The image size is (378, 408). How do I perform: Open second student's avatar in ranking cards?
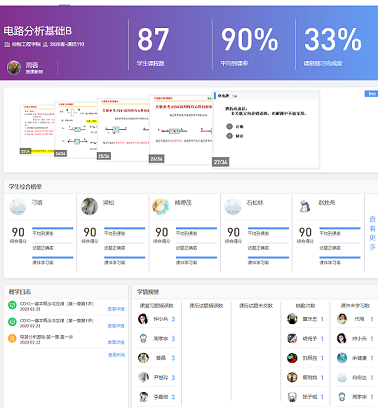89,206
